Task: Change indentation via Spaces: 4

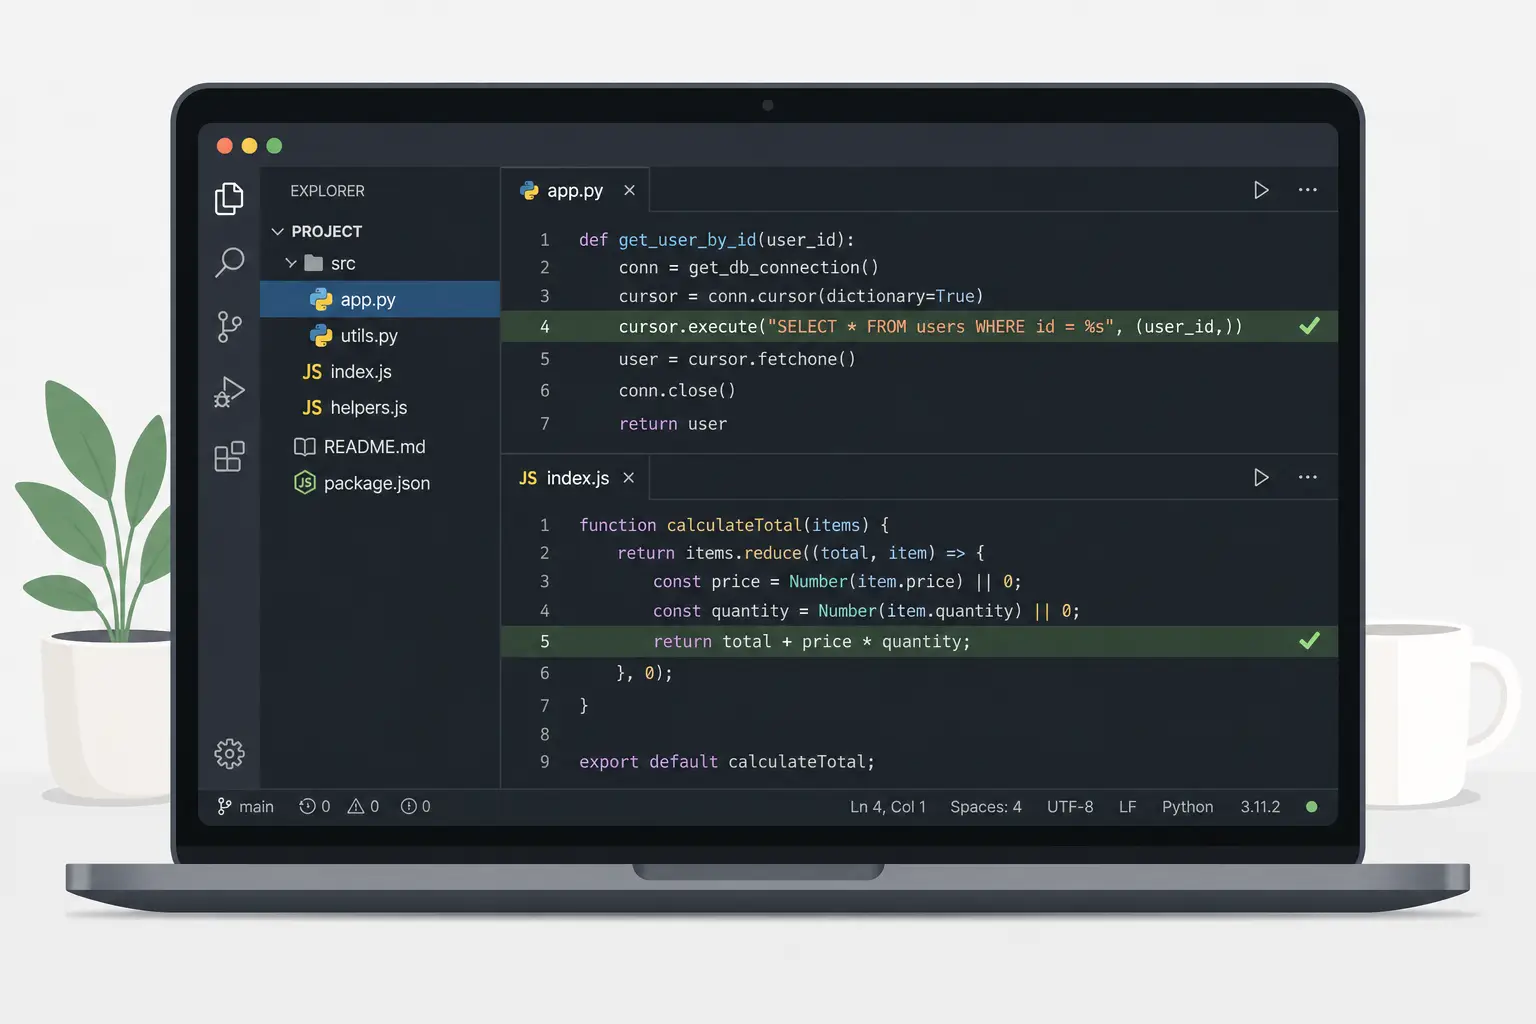Action: coord(986,807)
